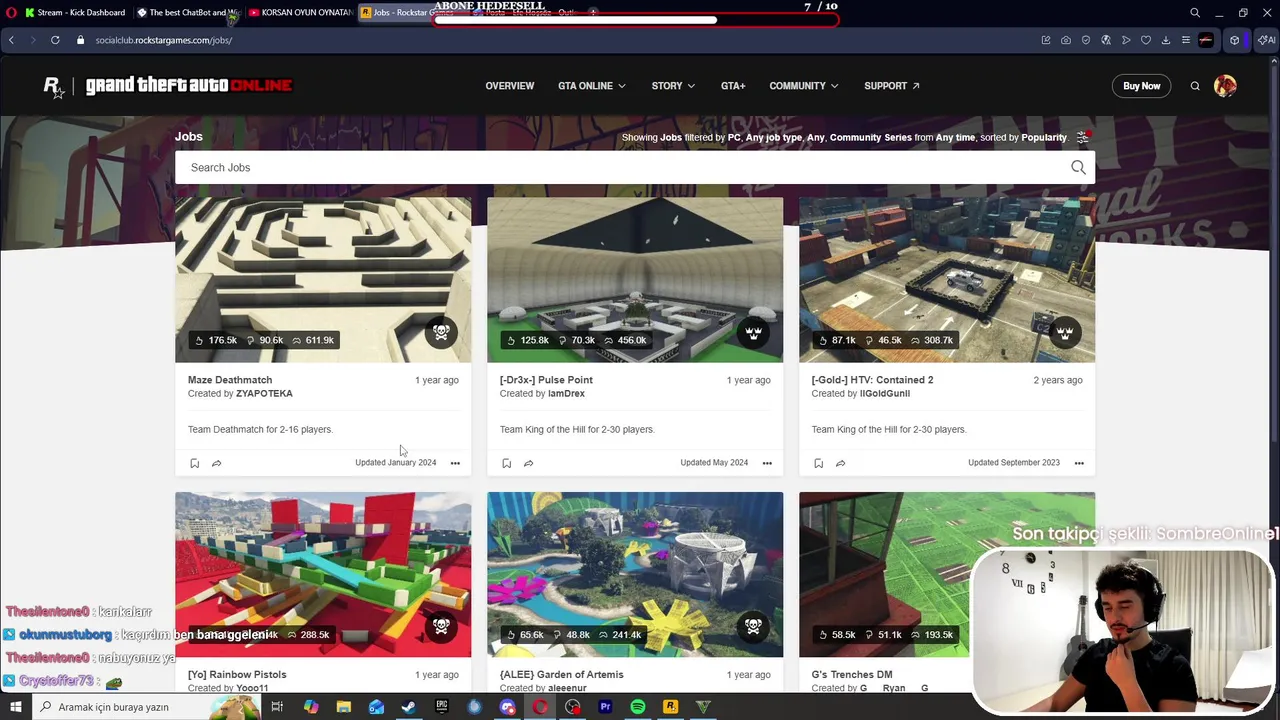Open [-Gold-] HTV: Contained 2 title
The height and width of the screenshot is (720, 1280).
click(872, 380)
